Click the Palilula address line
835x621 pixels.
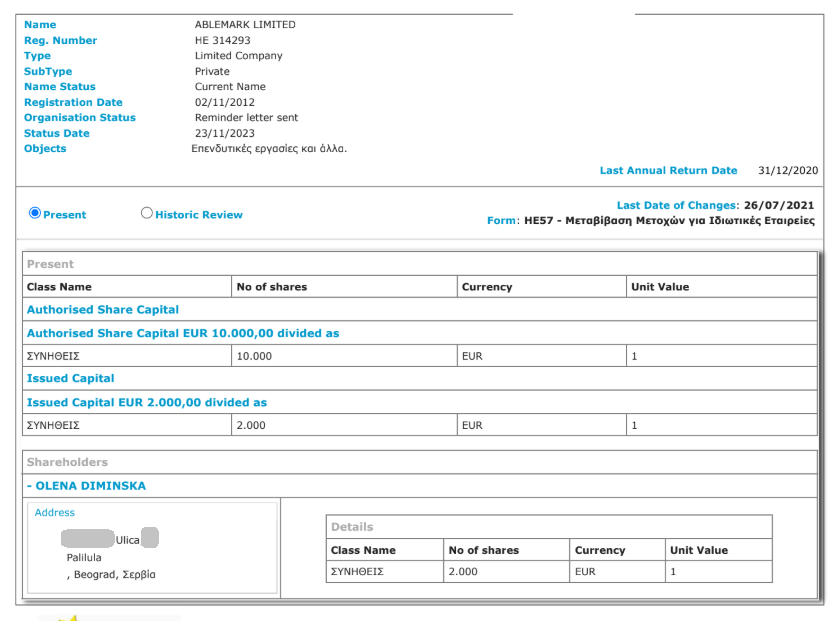click(84, 558)
